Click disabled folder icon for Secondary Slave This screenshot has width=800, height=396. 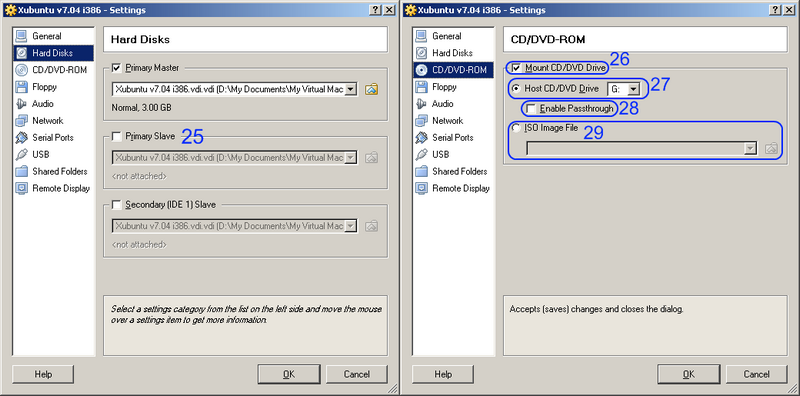click(x=371, y=226)
